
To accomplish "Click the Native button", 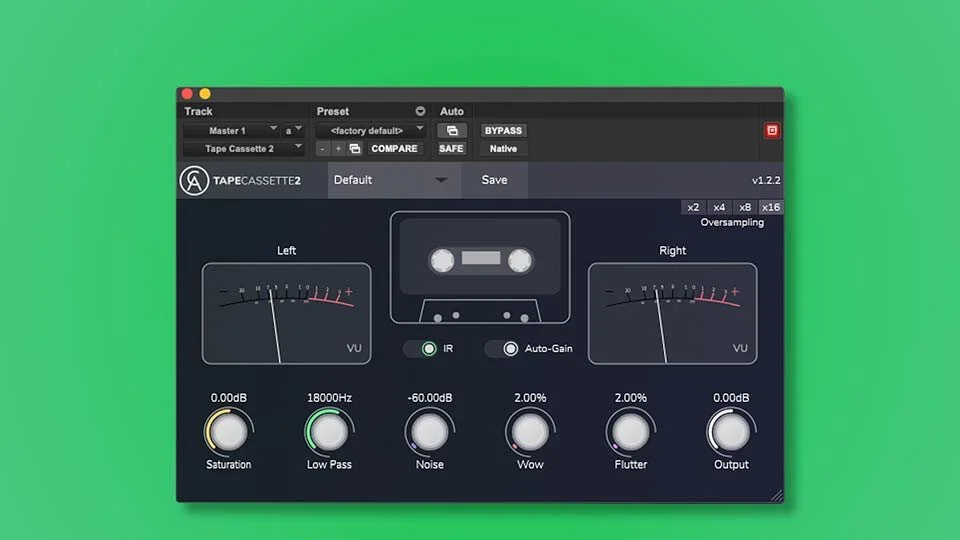I will [503, 149].
